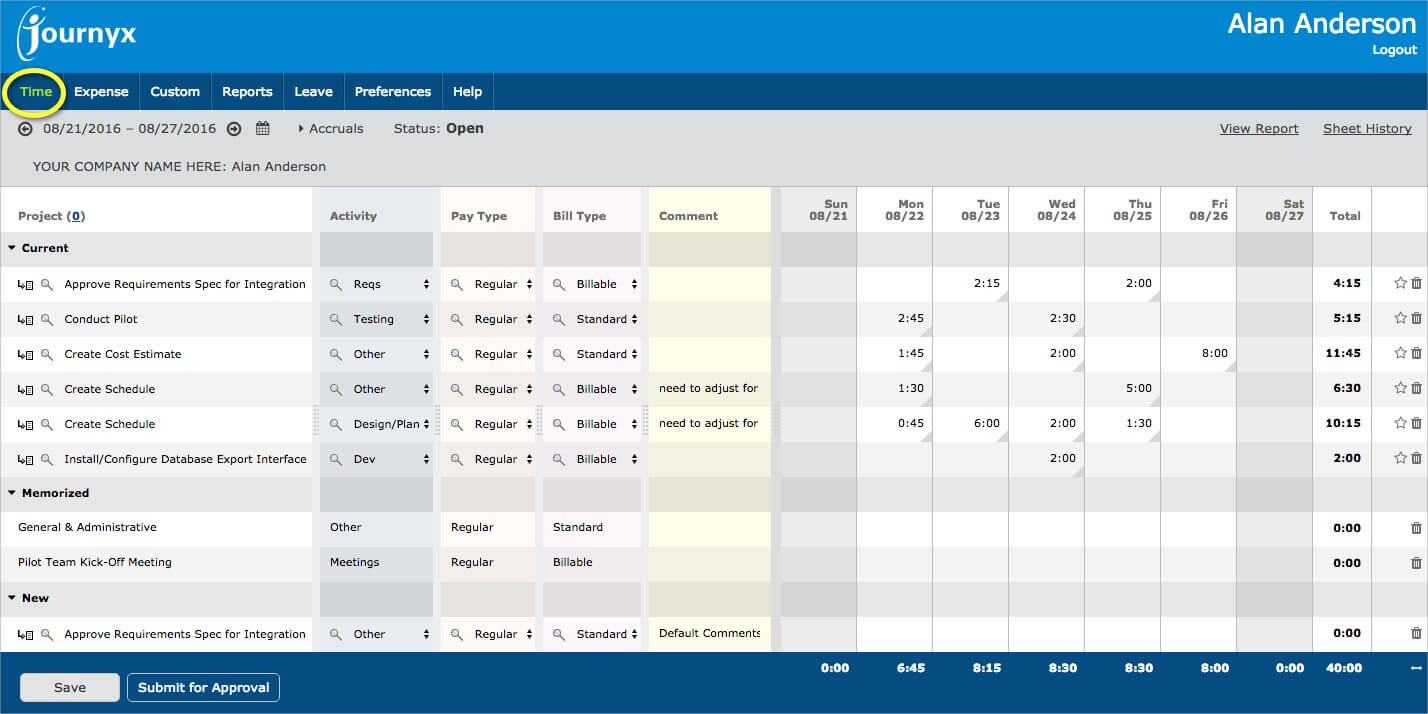Delete the Create Cost Estimate row via trash icon
This screenshot has height=714, width=1428.
pos(1418,353)
